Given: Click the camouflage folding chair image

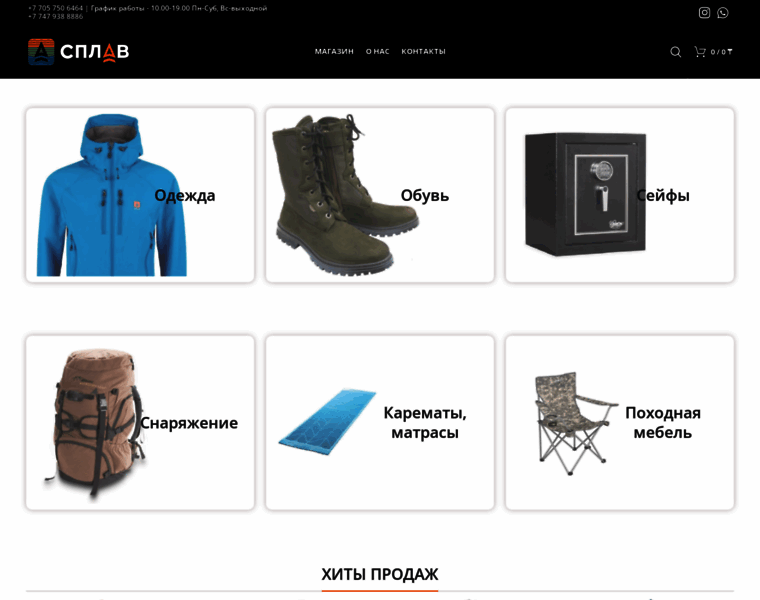Looking at the screenshot, I should click(x=576, y=423).
